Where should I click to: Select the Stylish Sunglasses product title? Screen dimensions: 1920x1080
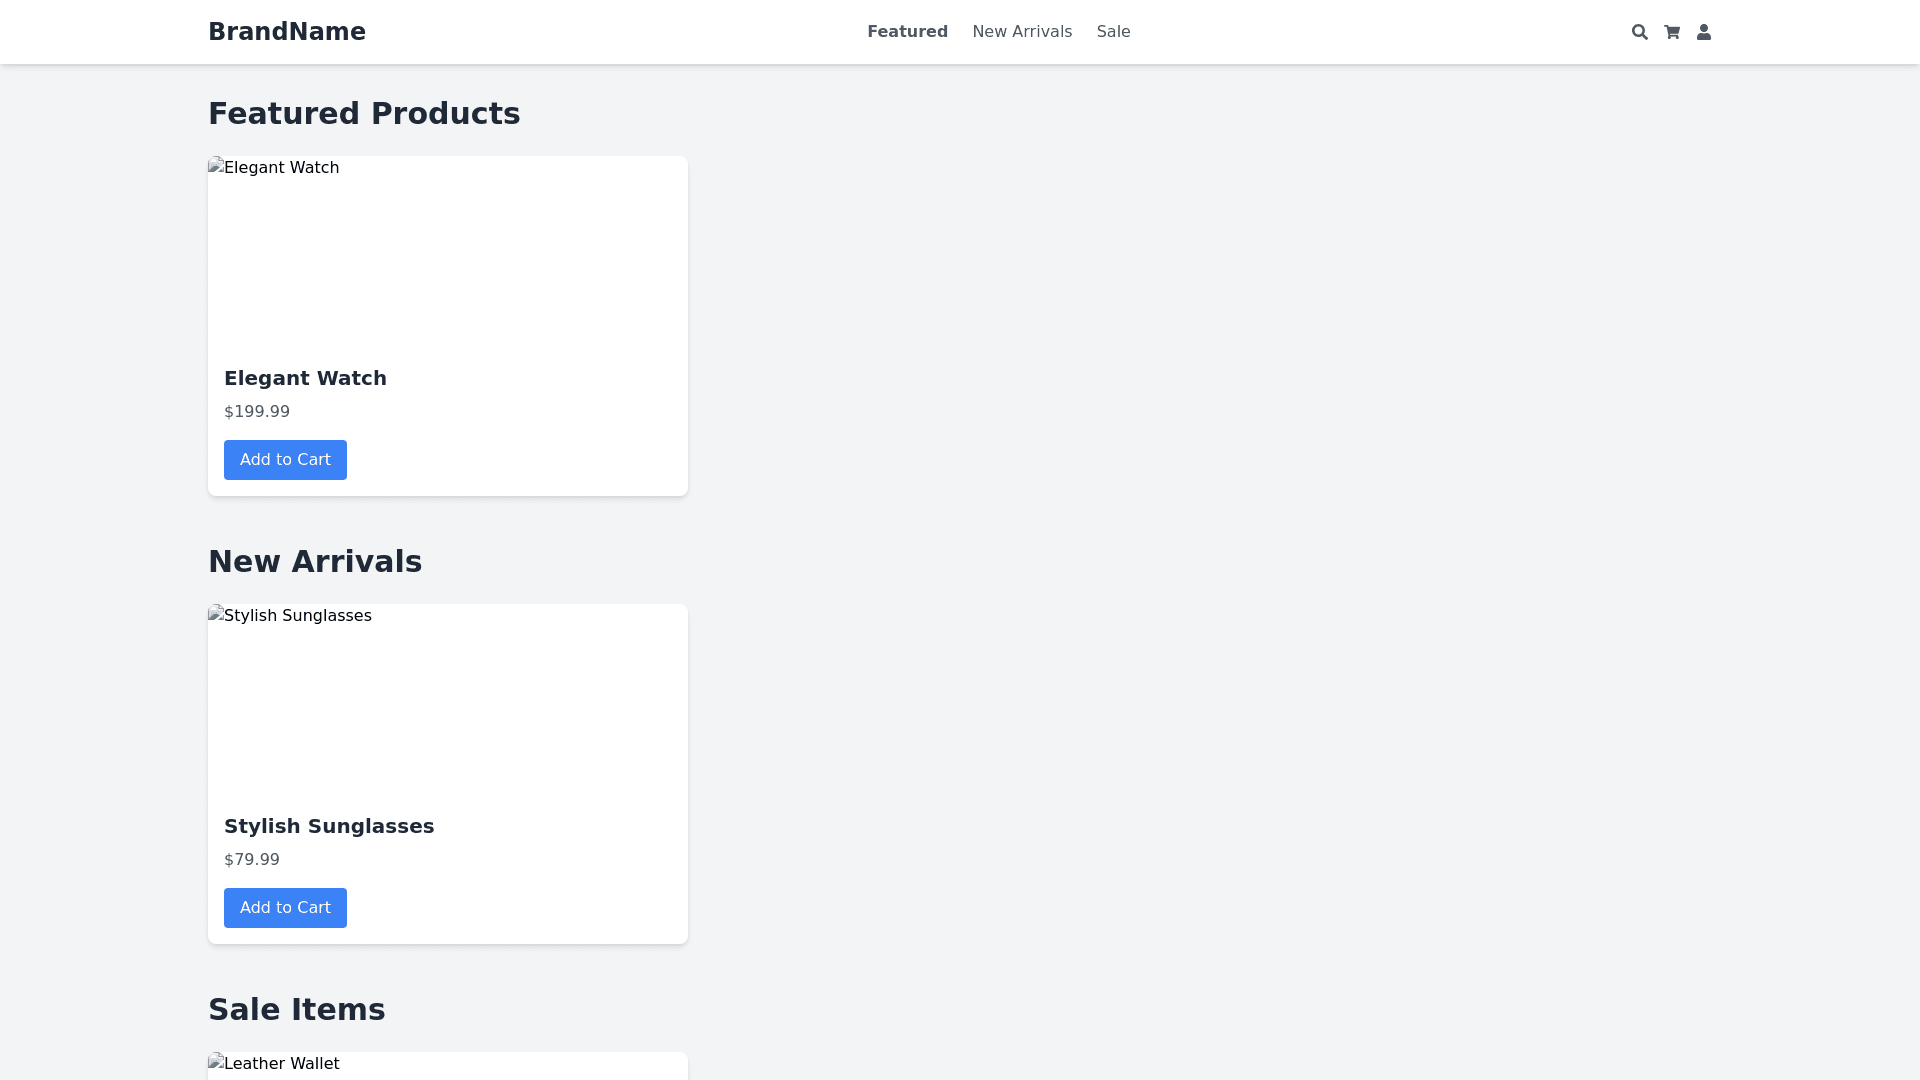(x=329, y=826)
